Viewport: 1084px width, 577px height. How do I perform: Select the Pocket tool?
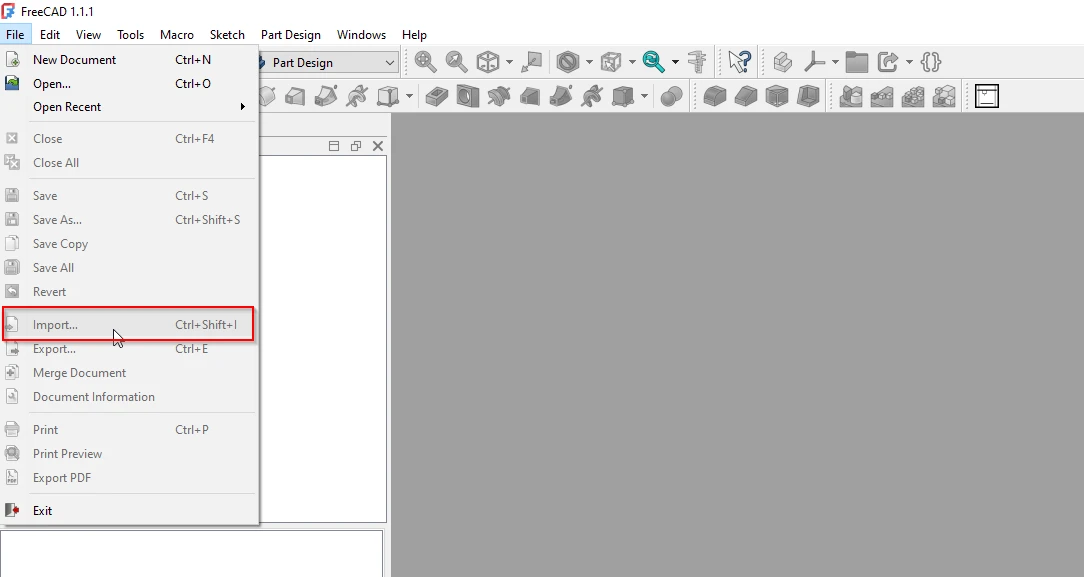[436, 96]
